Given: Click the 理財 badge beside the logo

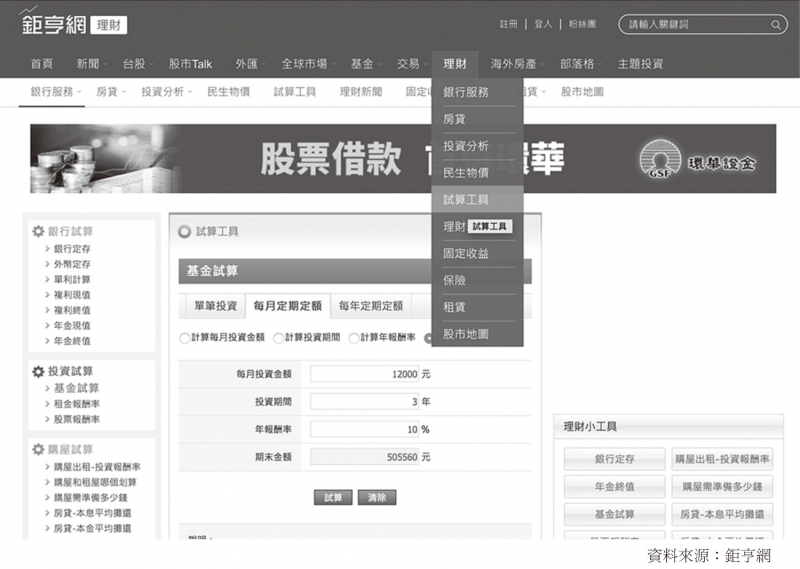Looking at the screenshot, I should click(108, 25).
